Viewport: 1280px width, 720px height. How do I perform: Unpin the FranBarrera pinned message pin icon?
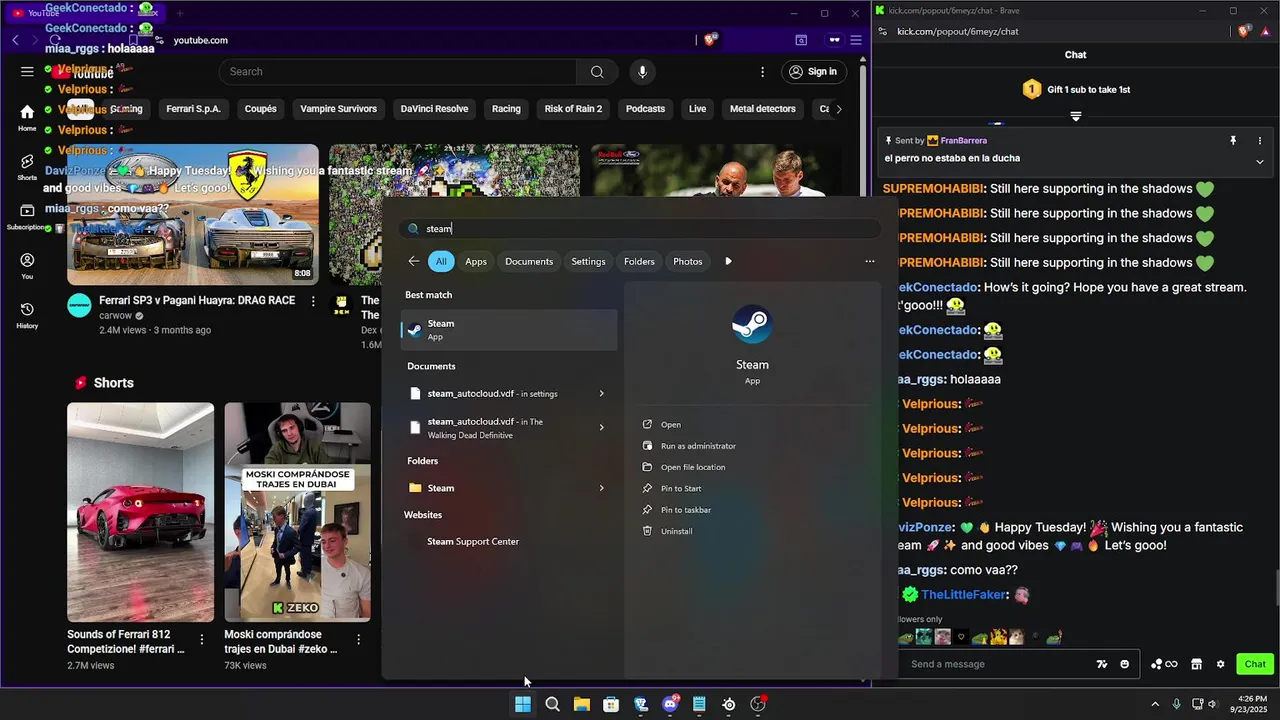[1233, 141]
